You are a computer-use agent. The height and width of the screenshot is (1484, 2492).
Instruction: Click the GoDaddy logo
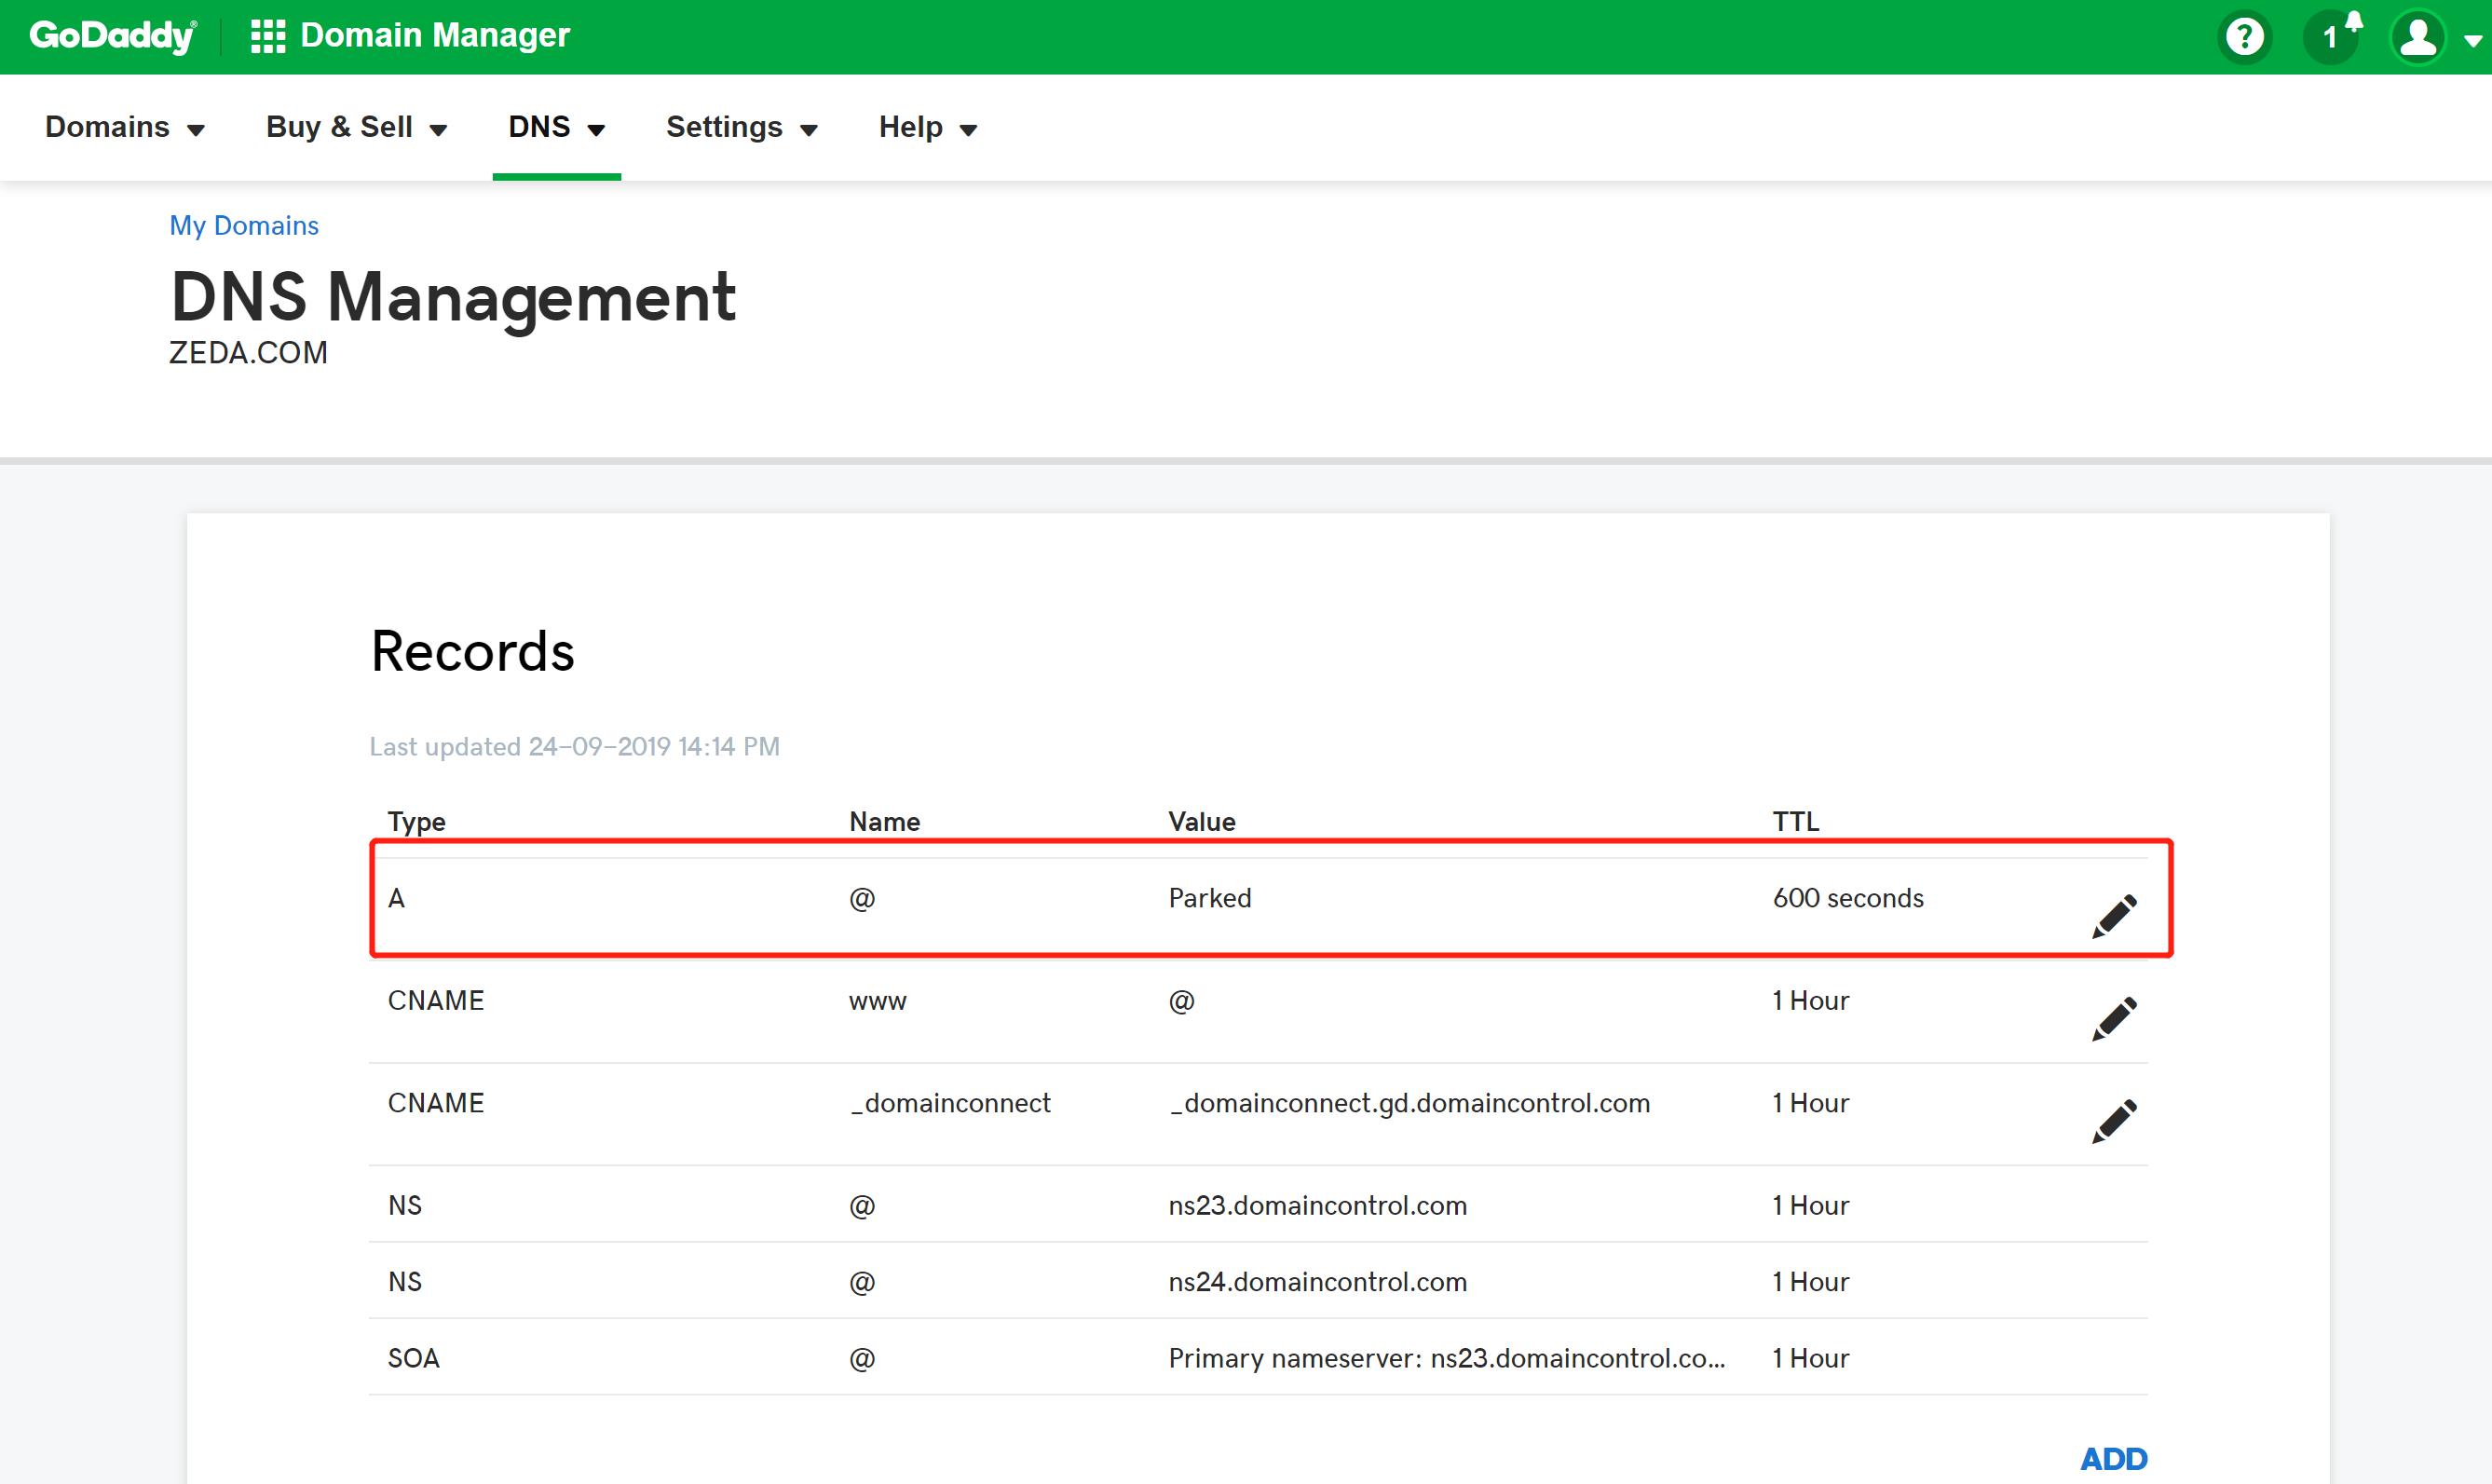[112, 36]
